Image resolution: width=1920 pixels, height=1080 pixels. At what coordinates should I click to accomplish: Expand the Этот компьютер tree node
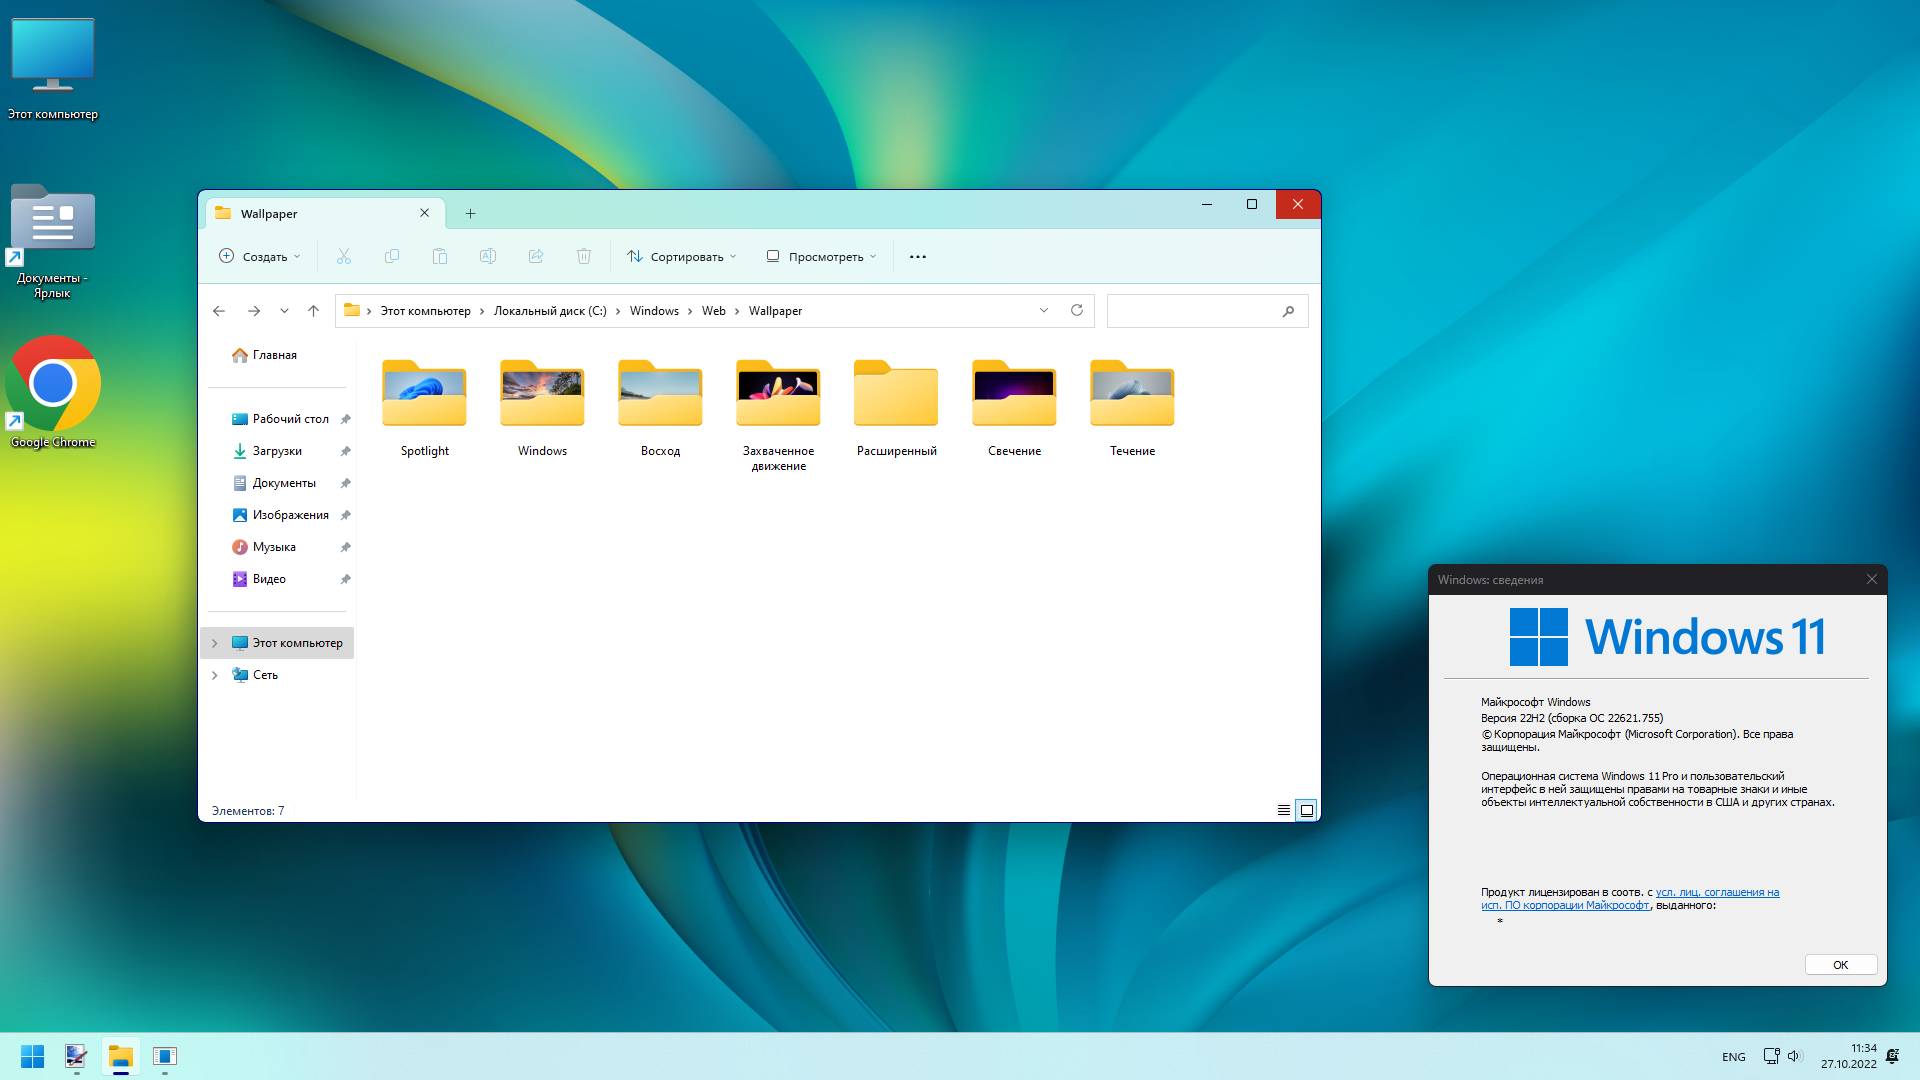point(214,643)
